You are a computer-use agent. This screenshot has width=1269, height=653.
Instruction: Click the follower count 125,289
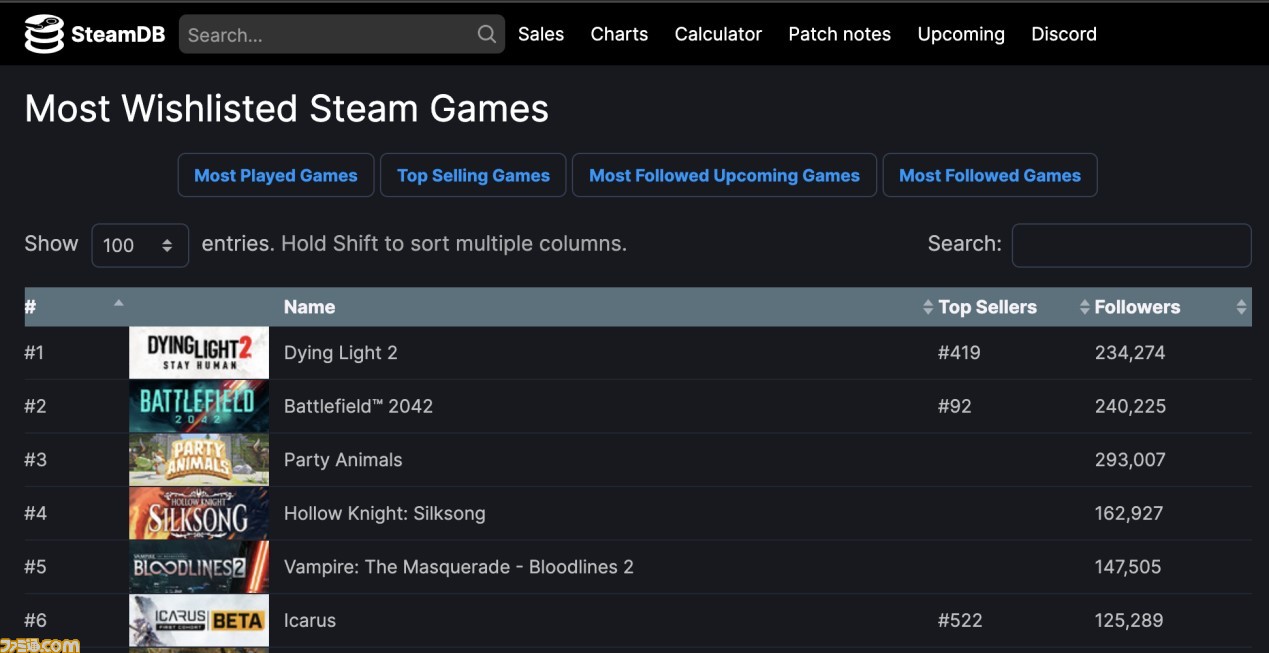pyautogui.click(x=1129, y=620)
